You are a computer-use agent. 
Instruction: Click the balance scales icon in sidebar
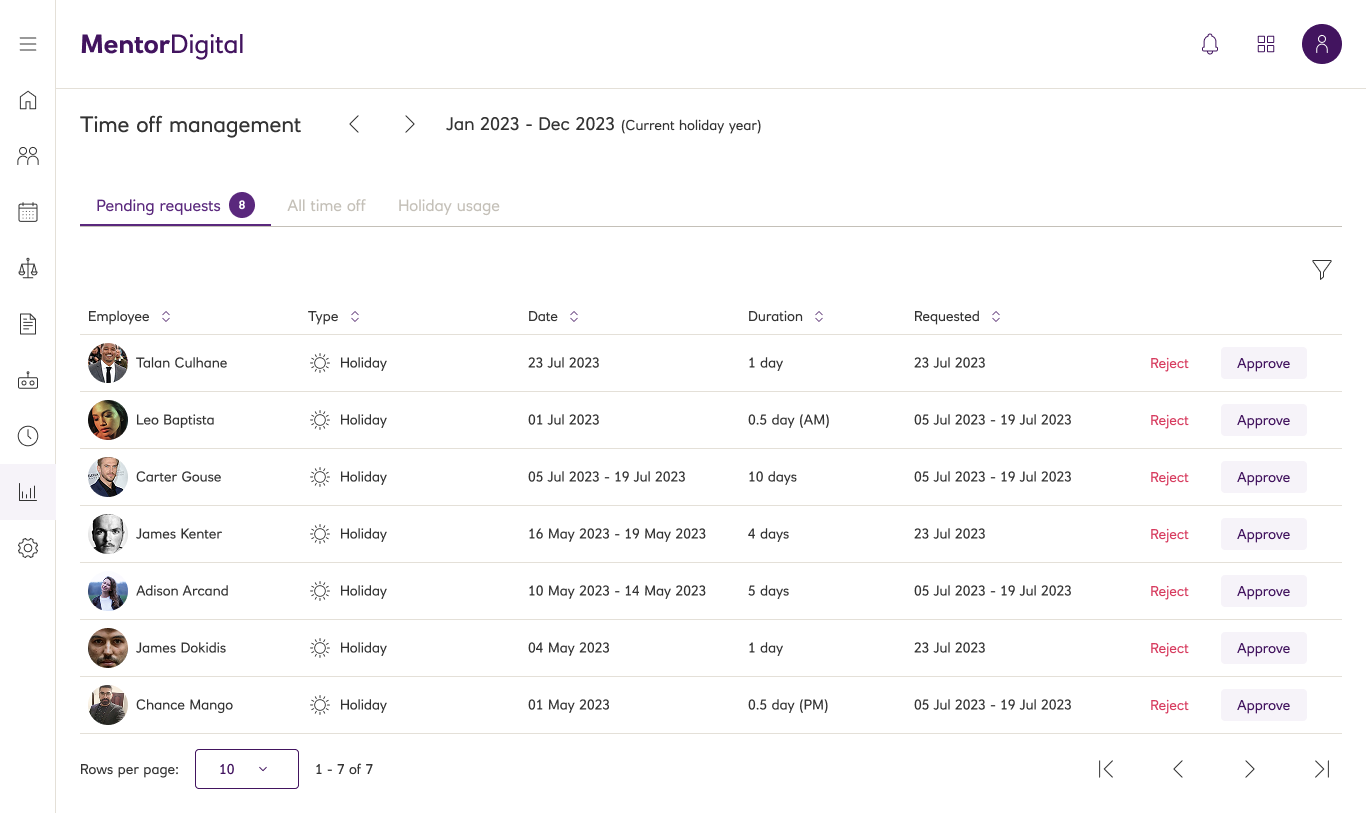[x=28, y=268]
